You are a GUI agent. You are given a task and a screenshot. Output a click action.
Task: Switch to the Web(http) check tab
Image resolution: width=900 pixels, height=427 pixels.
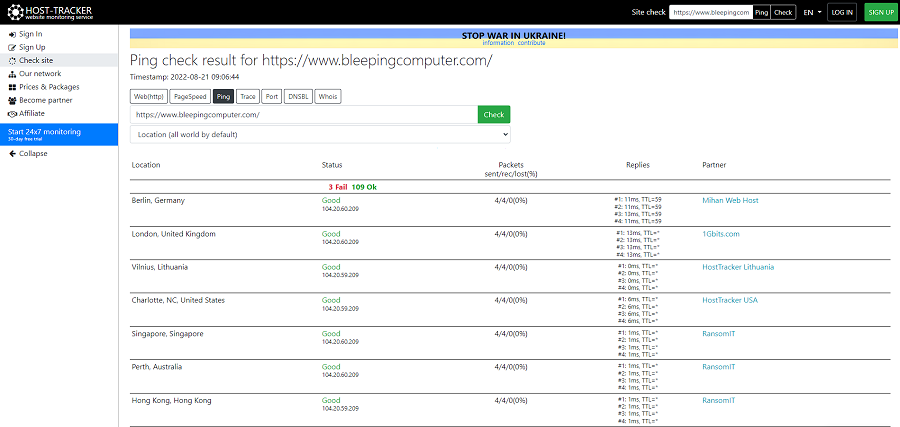point(148,96)
